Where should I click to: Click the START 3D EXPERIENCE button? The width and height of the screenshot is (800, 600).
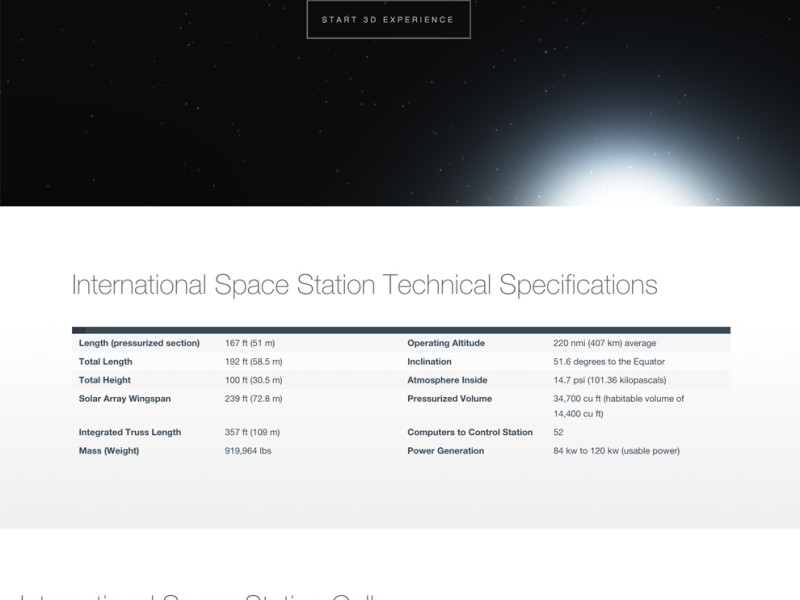pyautogui.click(x=388, y=19)
